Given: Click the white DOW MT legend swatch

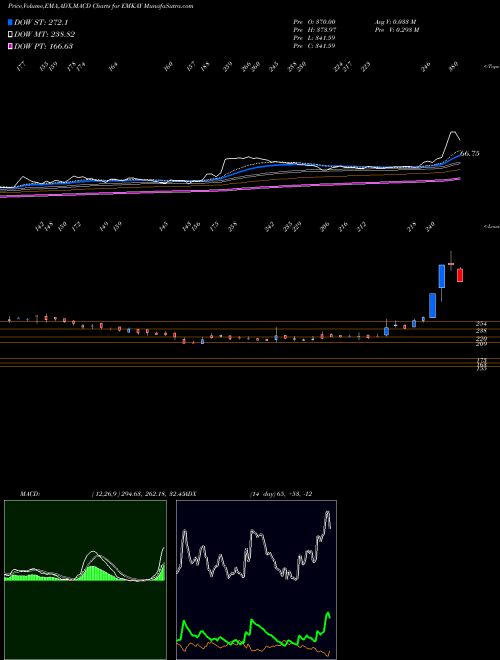Looking at the screenshot, I should [10, 34].
